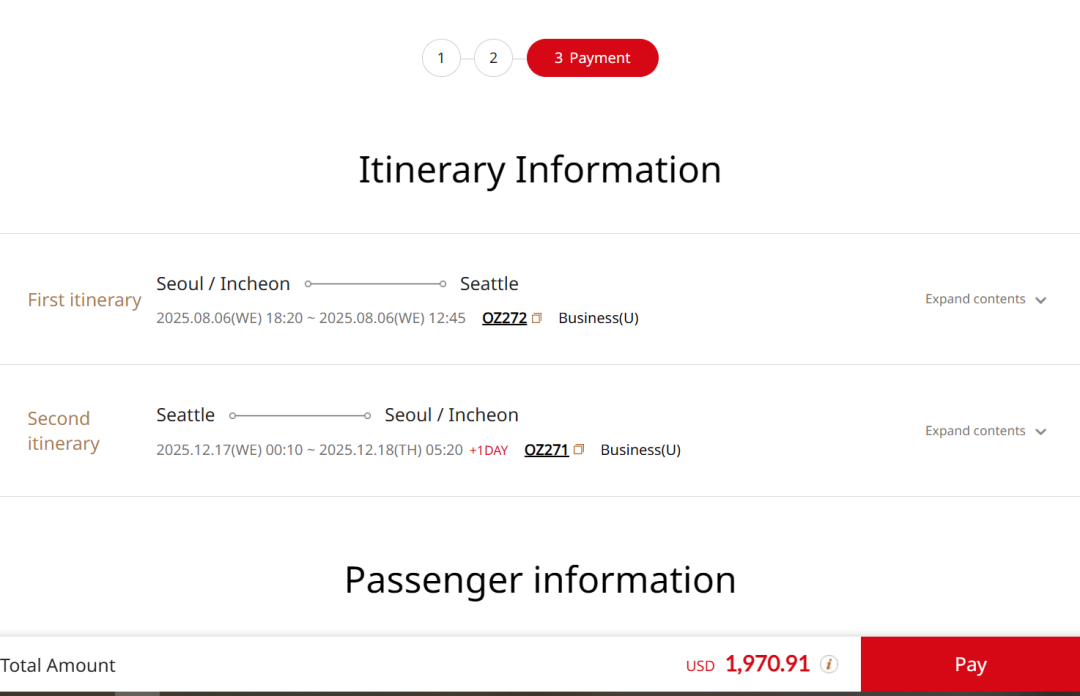Go back to step 1

tap(441, 58)
